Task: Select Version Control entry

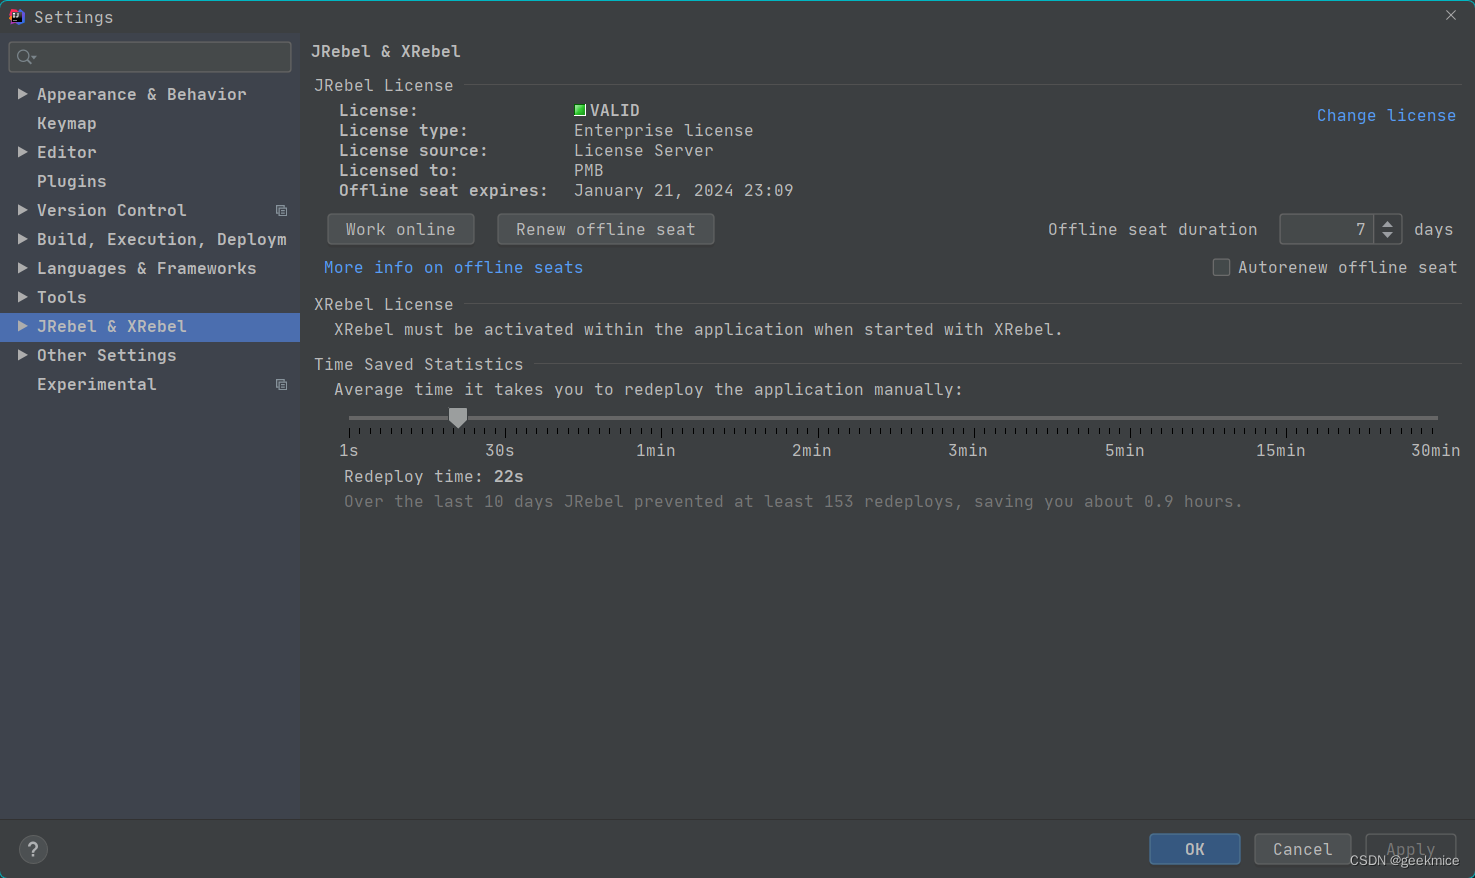Action: 112,210
